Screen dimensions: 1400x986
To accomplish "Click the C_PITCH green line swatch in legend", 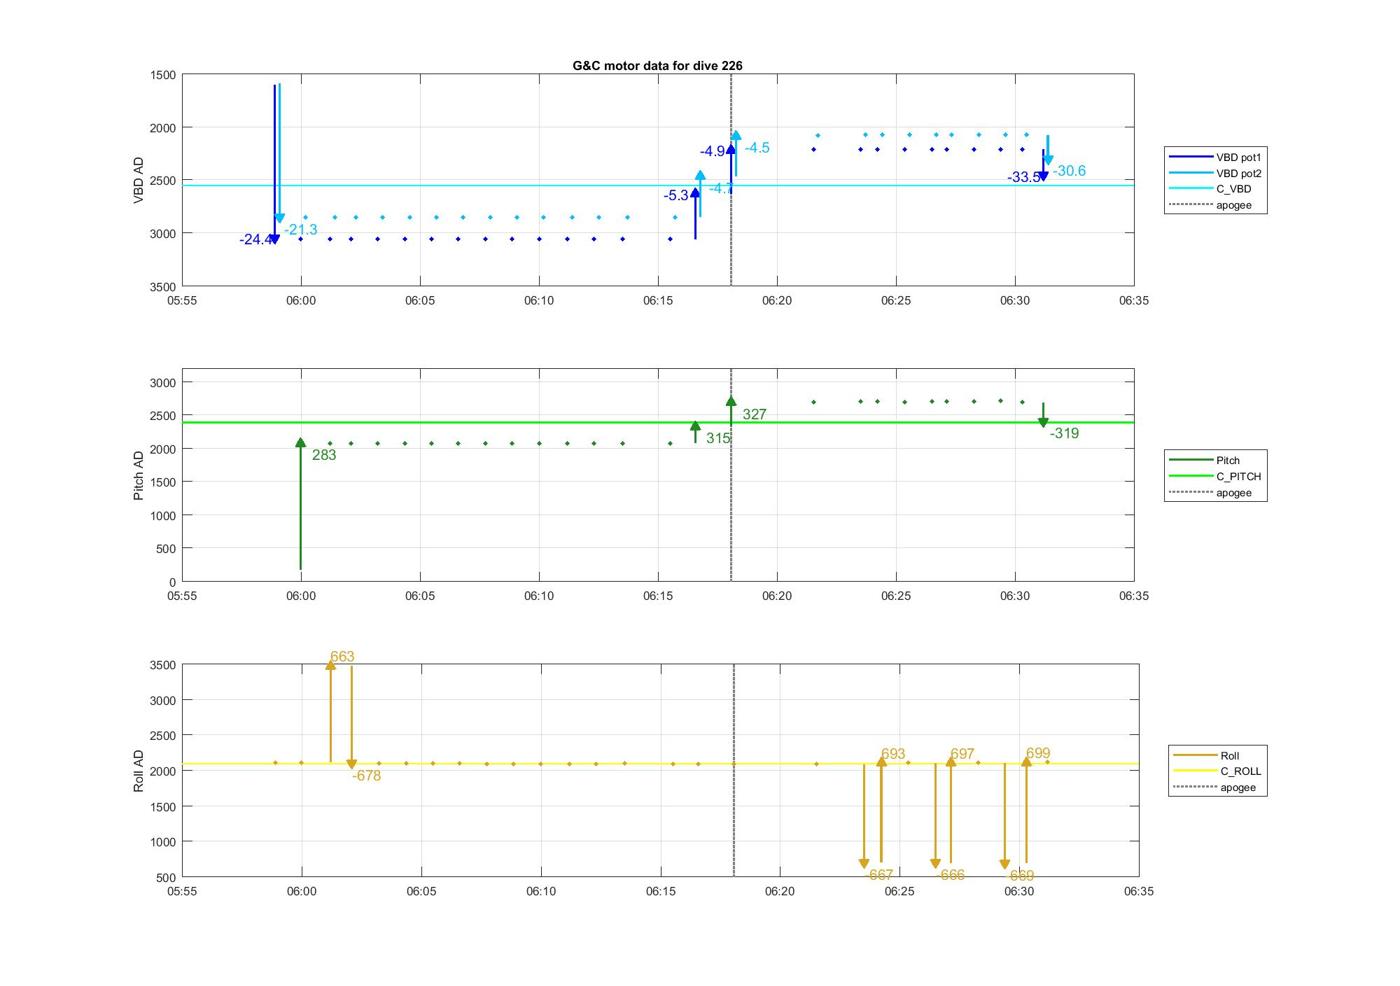I will pos(1190,476).
